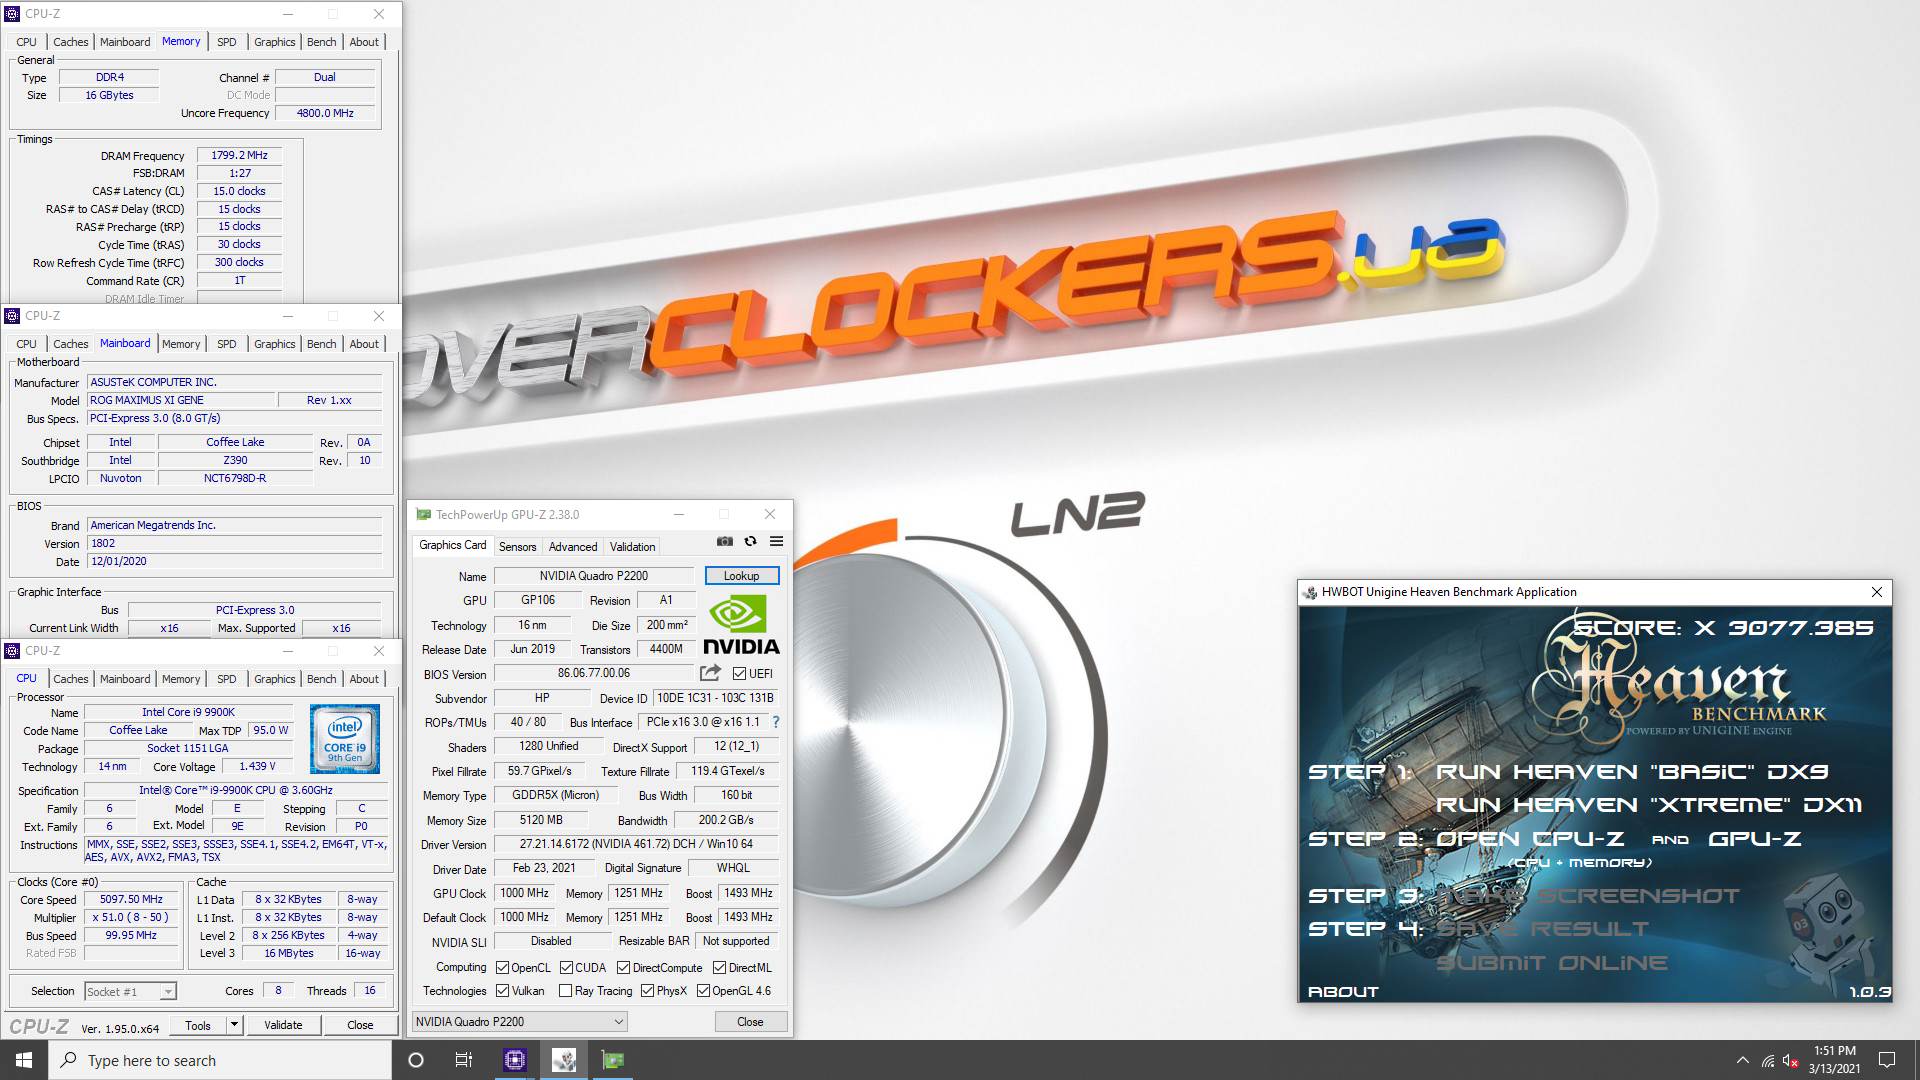
Task: Take GPU-Z screenshot with camera icon
Action: [724, 541]
